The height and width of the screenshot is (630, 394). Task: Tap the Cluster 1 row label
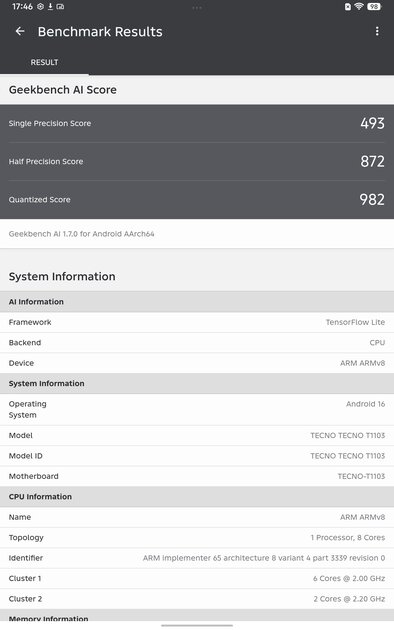25,579
